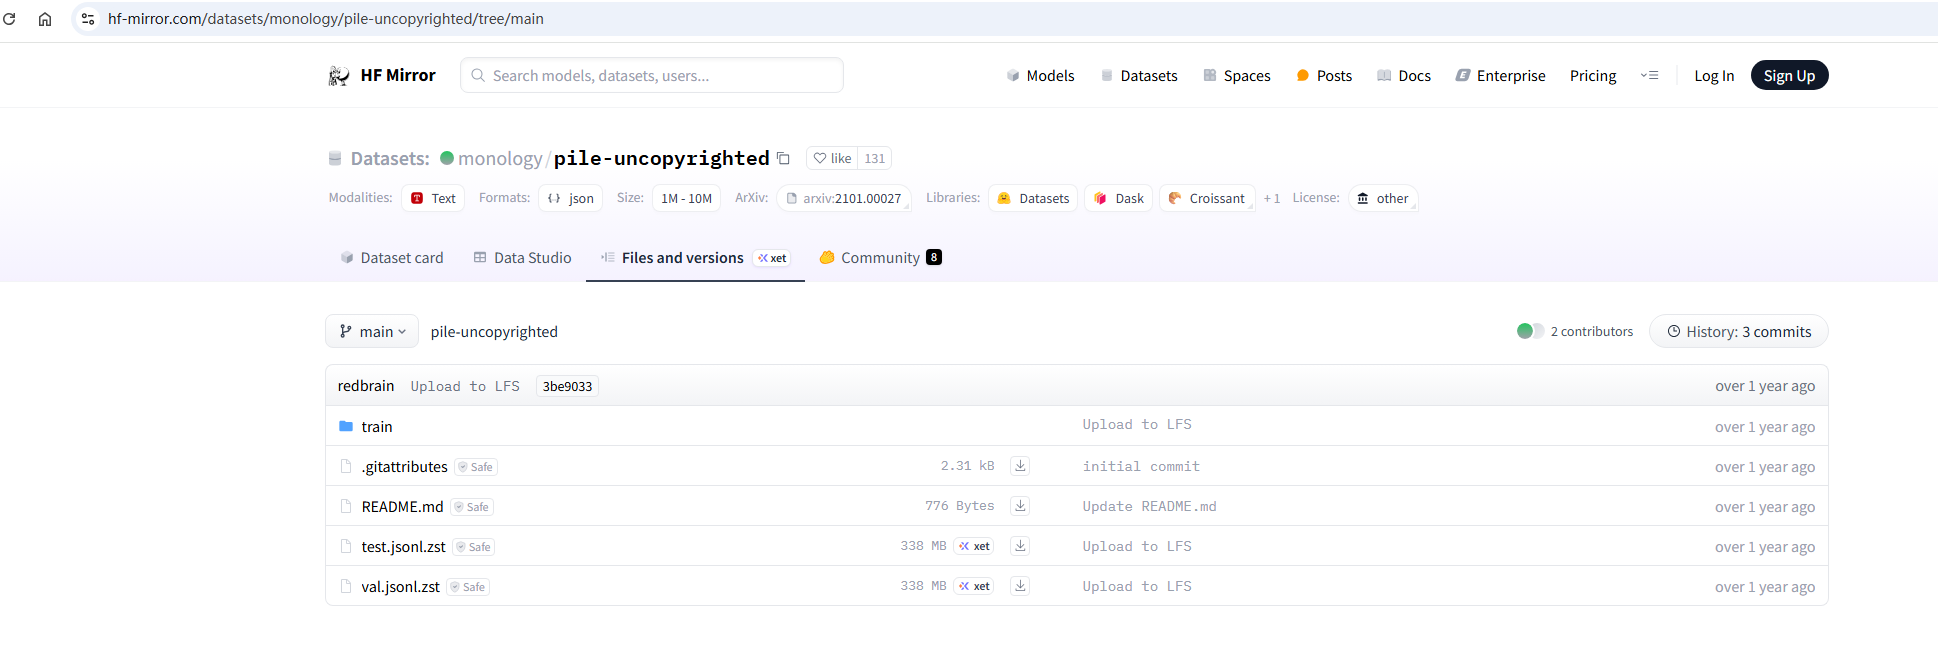
Task: Switch to the Community tab
Action: click(880, 258)
